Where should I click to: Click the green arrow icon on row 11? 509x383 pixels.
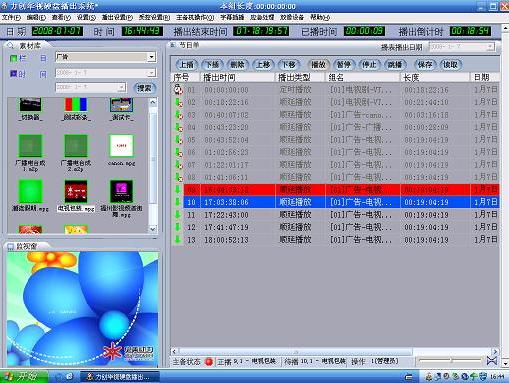click(178, 215)
